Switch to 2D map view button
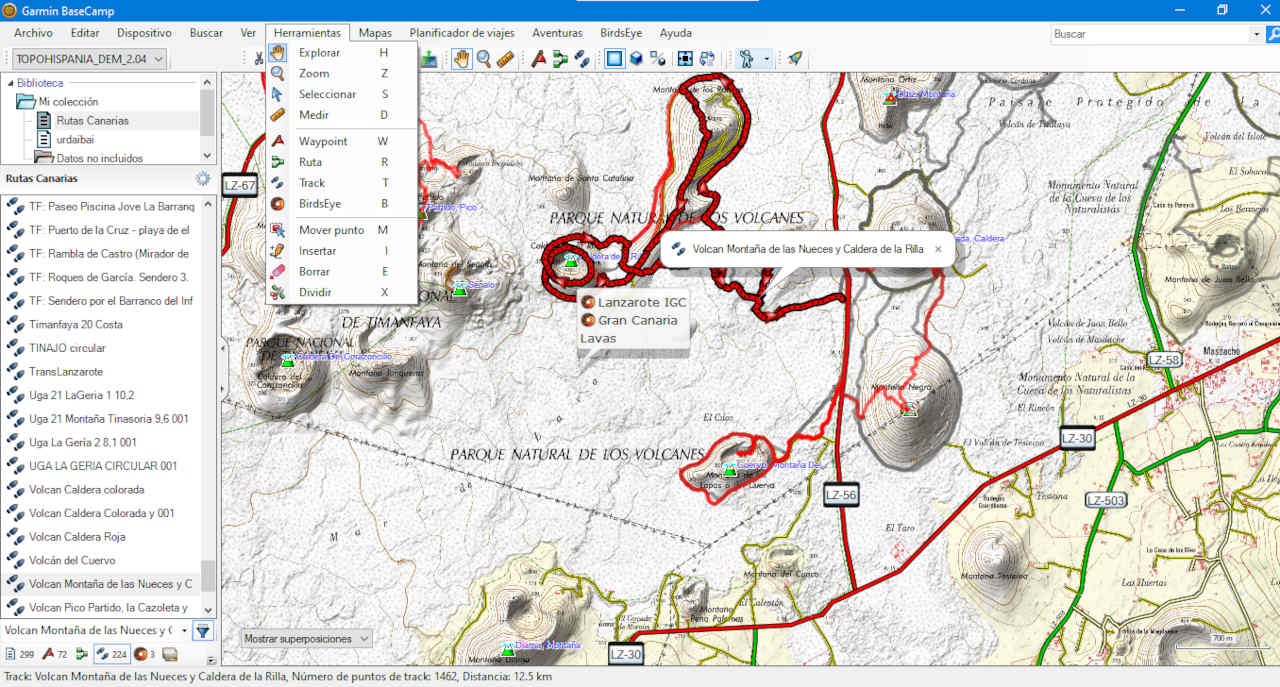The height and width of the screenshot is (687, 1280). coord(614,59)
